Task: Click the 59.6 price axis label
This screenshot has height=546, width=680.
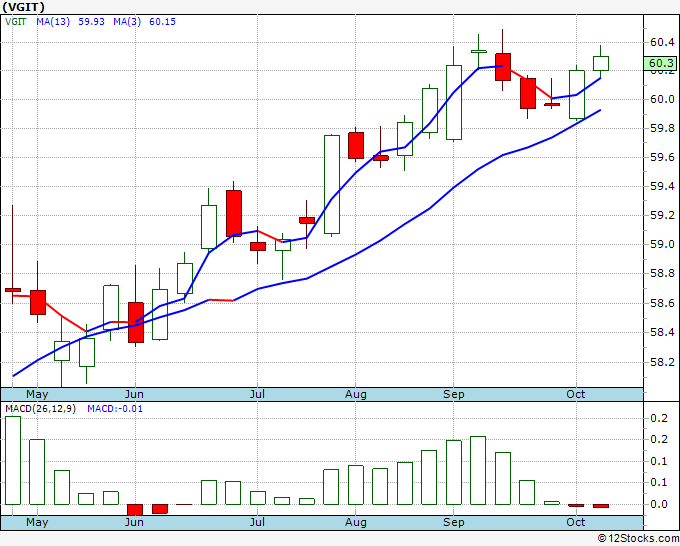Action: pyautogui.click(x=662, y=157)
